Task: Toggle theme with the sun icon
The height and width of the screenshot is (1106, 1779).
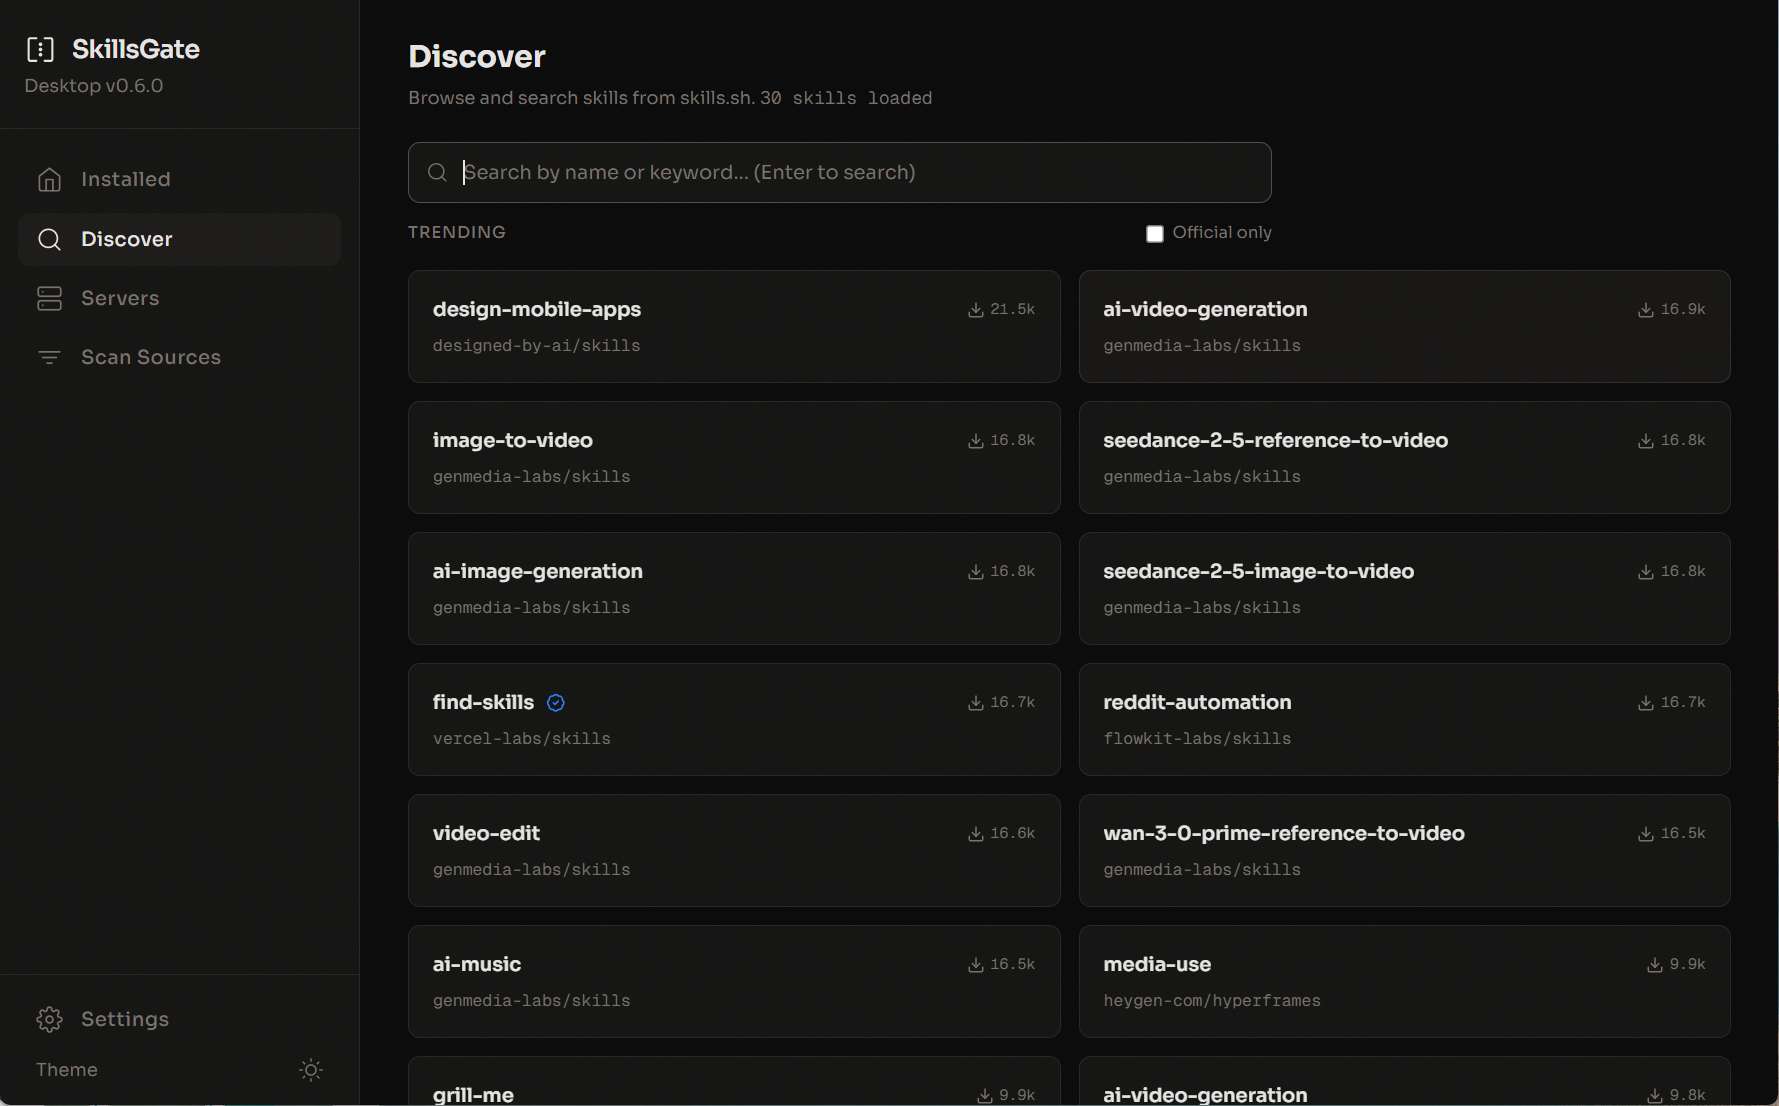Action: [x=311, y=1070]
